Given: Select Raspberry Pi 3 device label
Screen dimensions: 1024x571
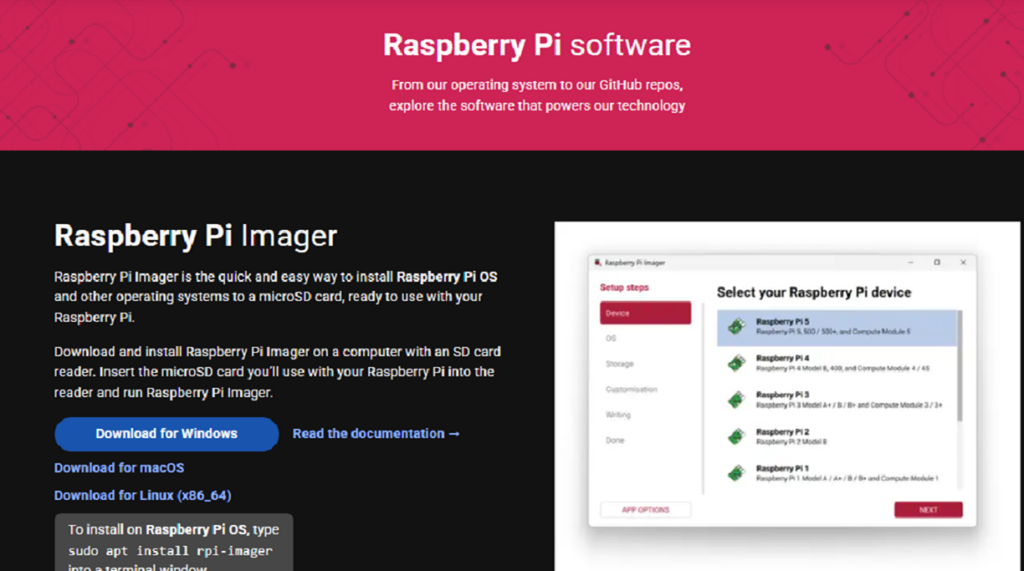Looking at the screenshot, I should pos(782,395).
